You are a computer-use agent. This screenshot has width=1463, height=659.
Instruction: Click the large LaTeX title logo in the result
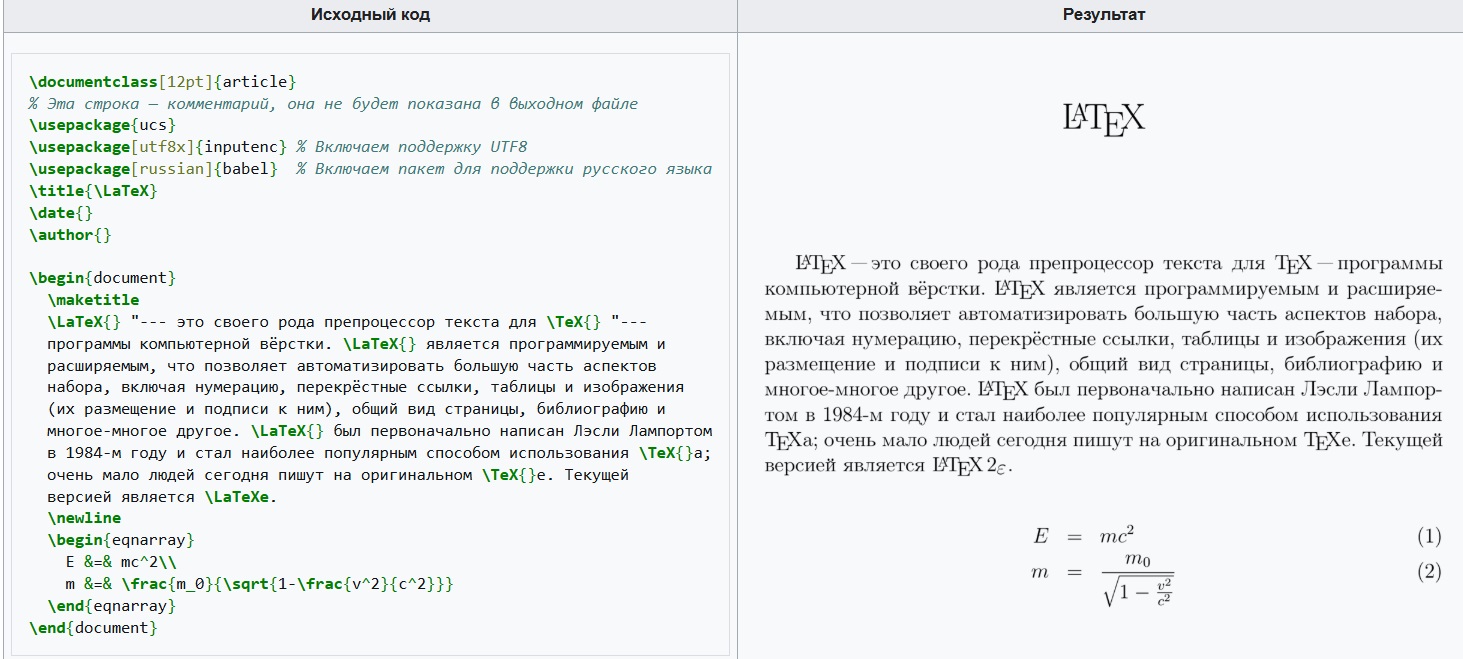[1103, 119]
